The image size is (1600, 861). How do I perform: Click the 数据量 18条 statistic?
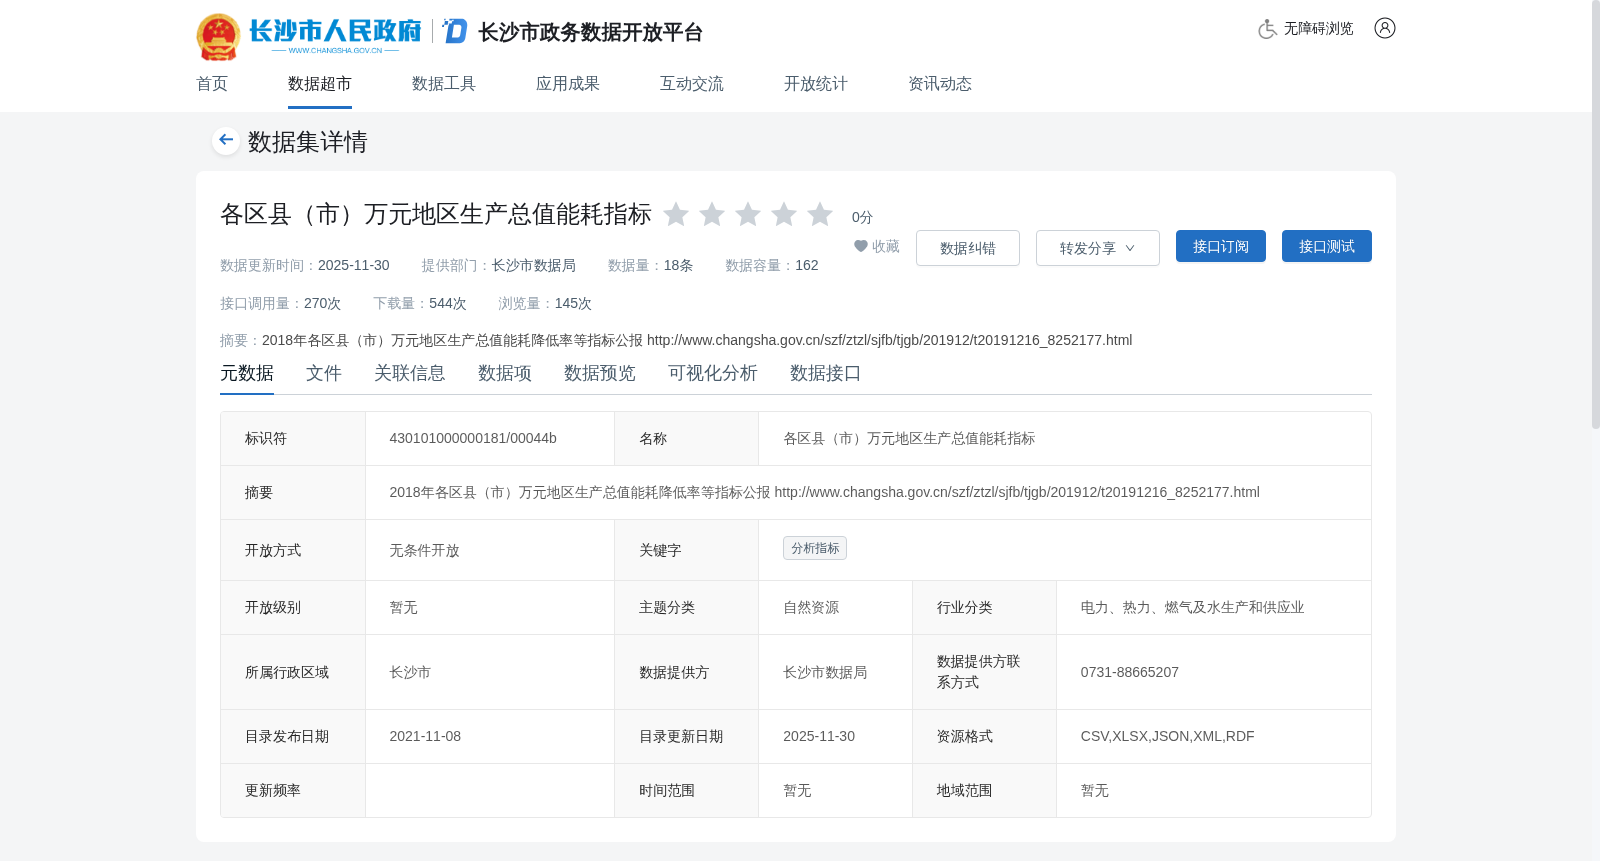(x=651, y=265)
